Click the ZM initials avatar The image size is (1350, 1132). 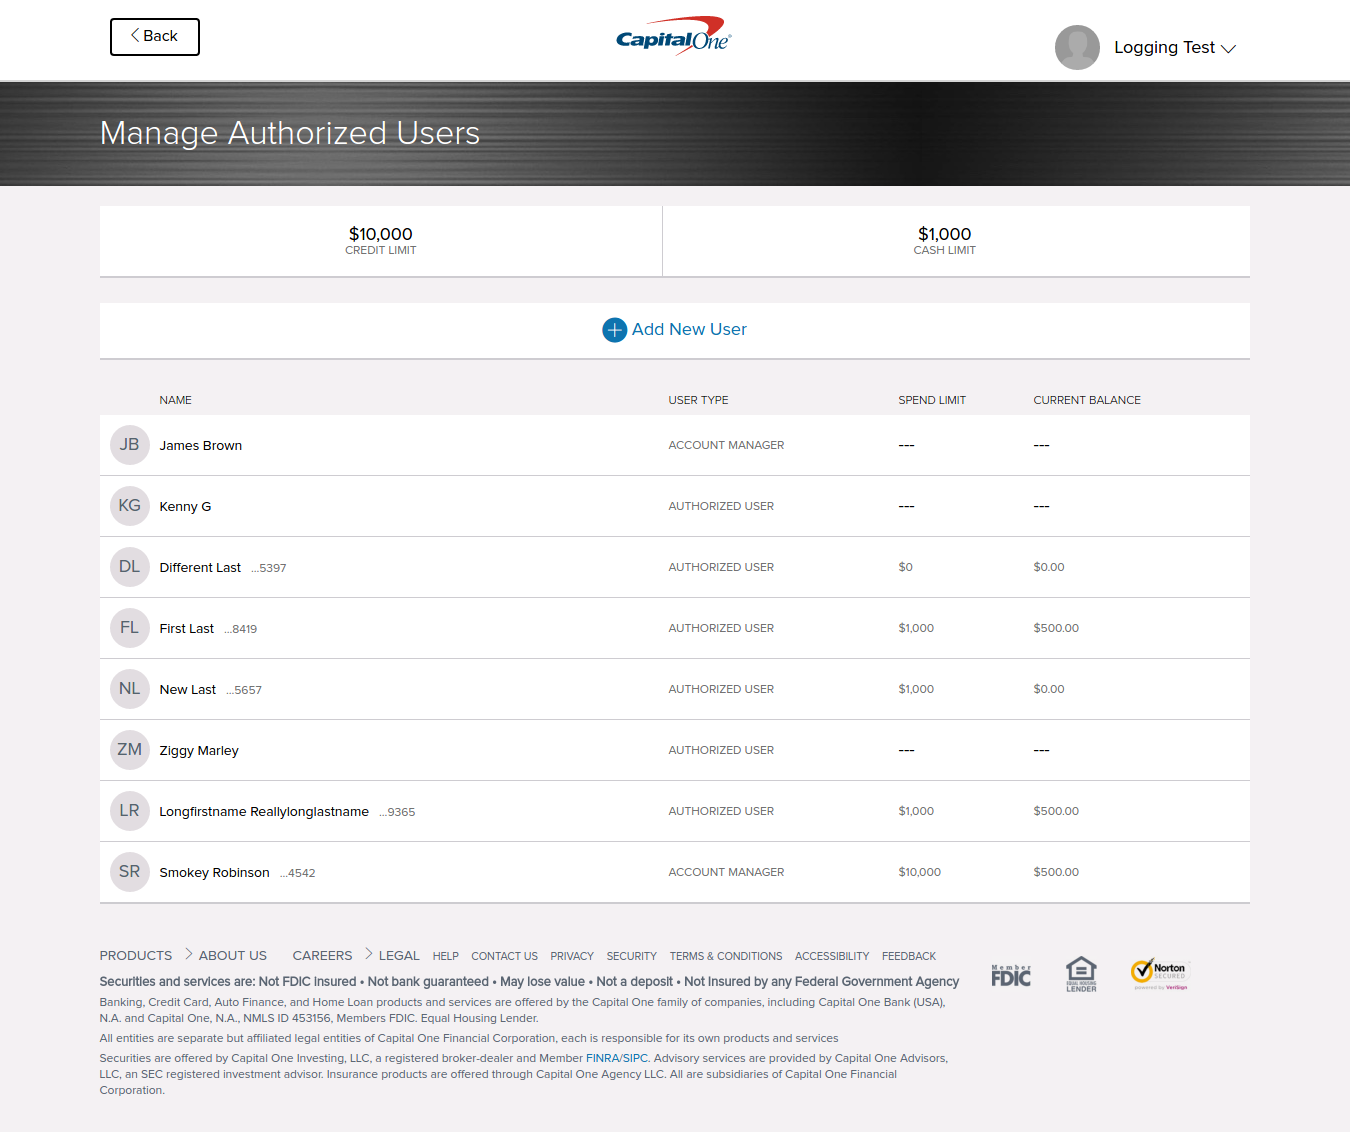click(130, 750)
